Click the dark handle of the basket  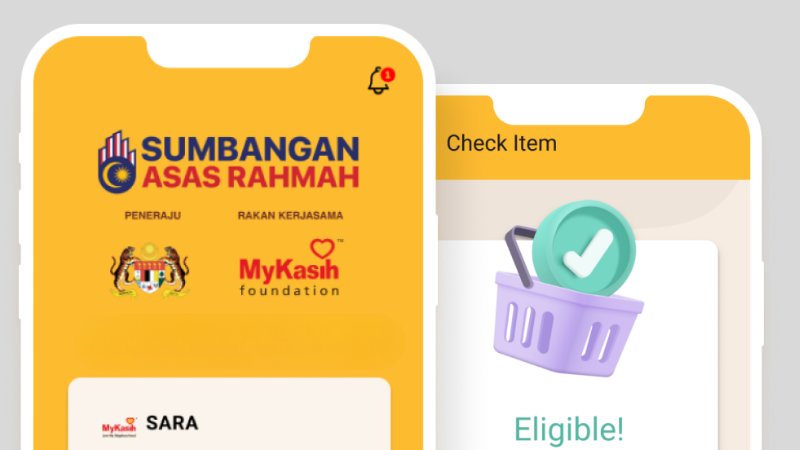pyautogui.click(x=520, y=255)
